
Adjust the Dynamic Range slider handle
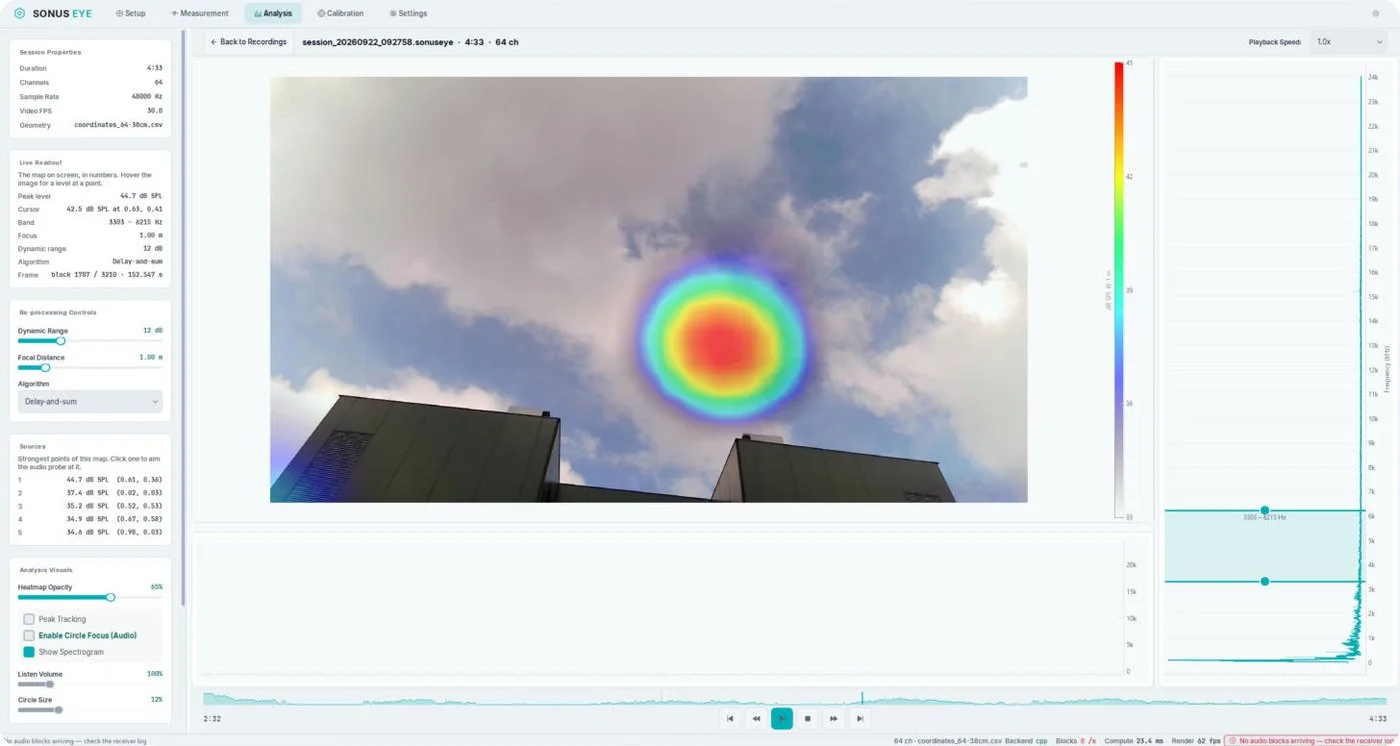[x=60, y=341]
